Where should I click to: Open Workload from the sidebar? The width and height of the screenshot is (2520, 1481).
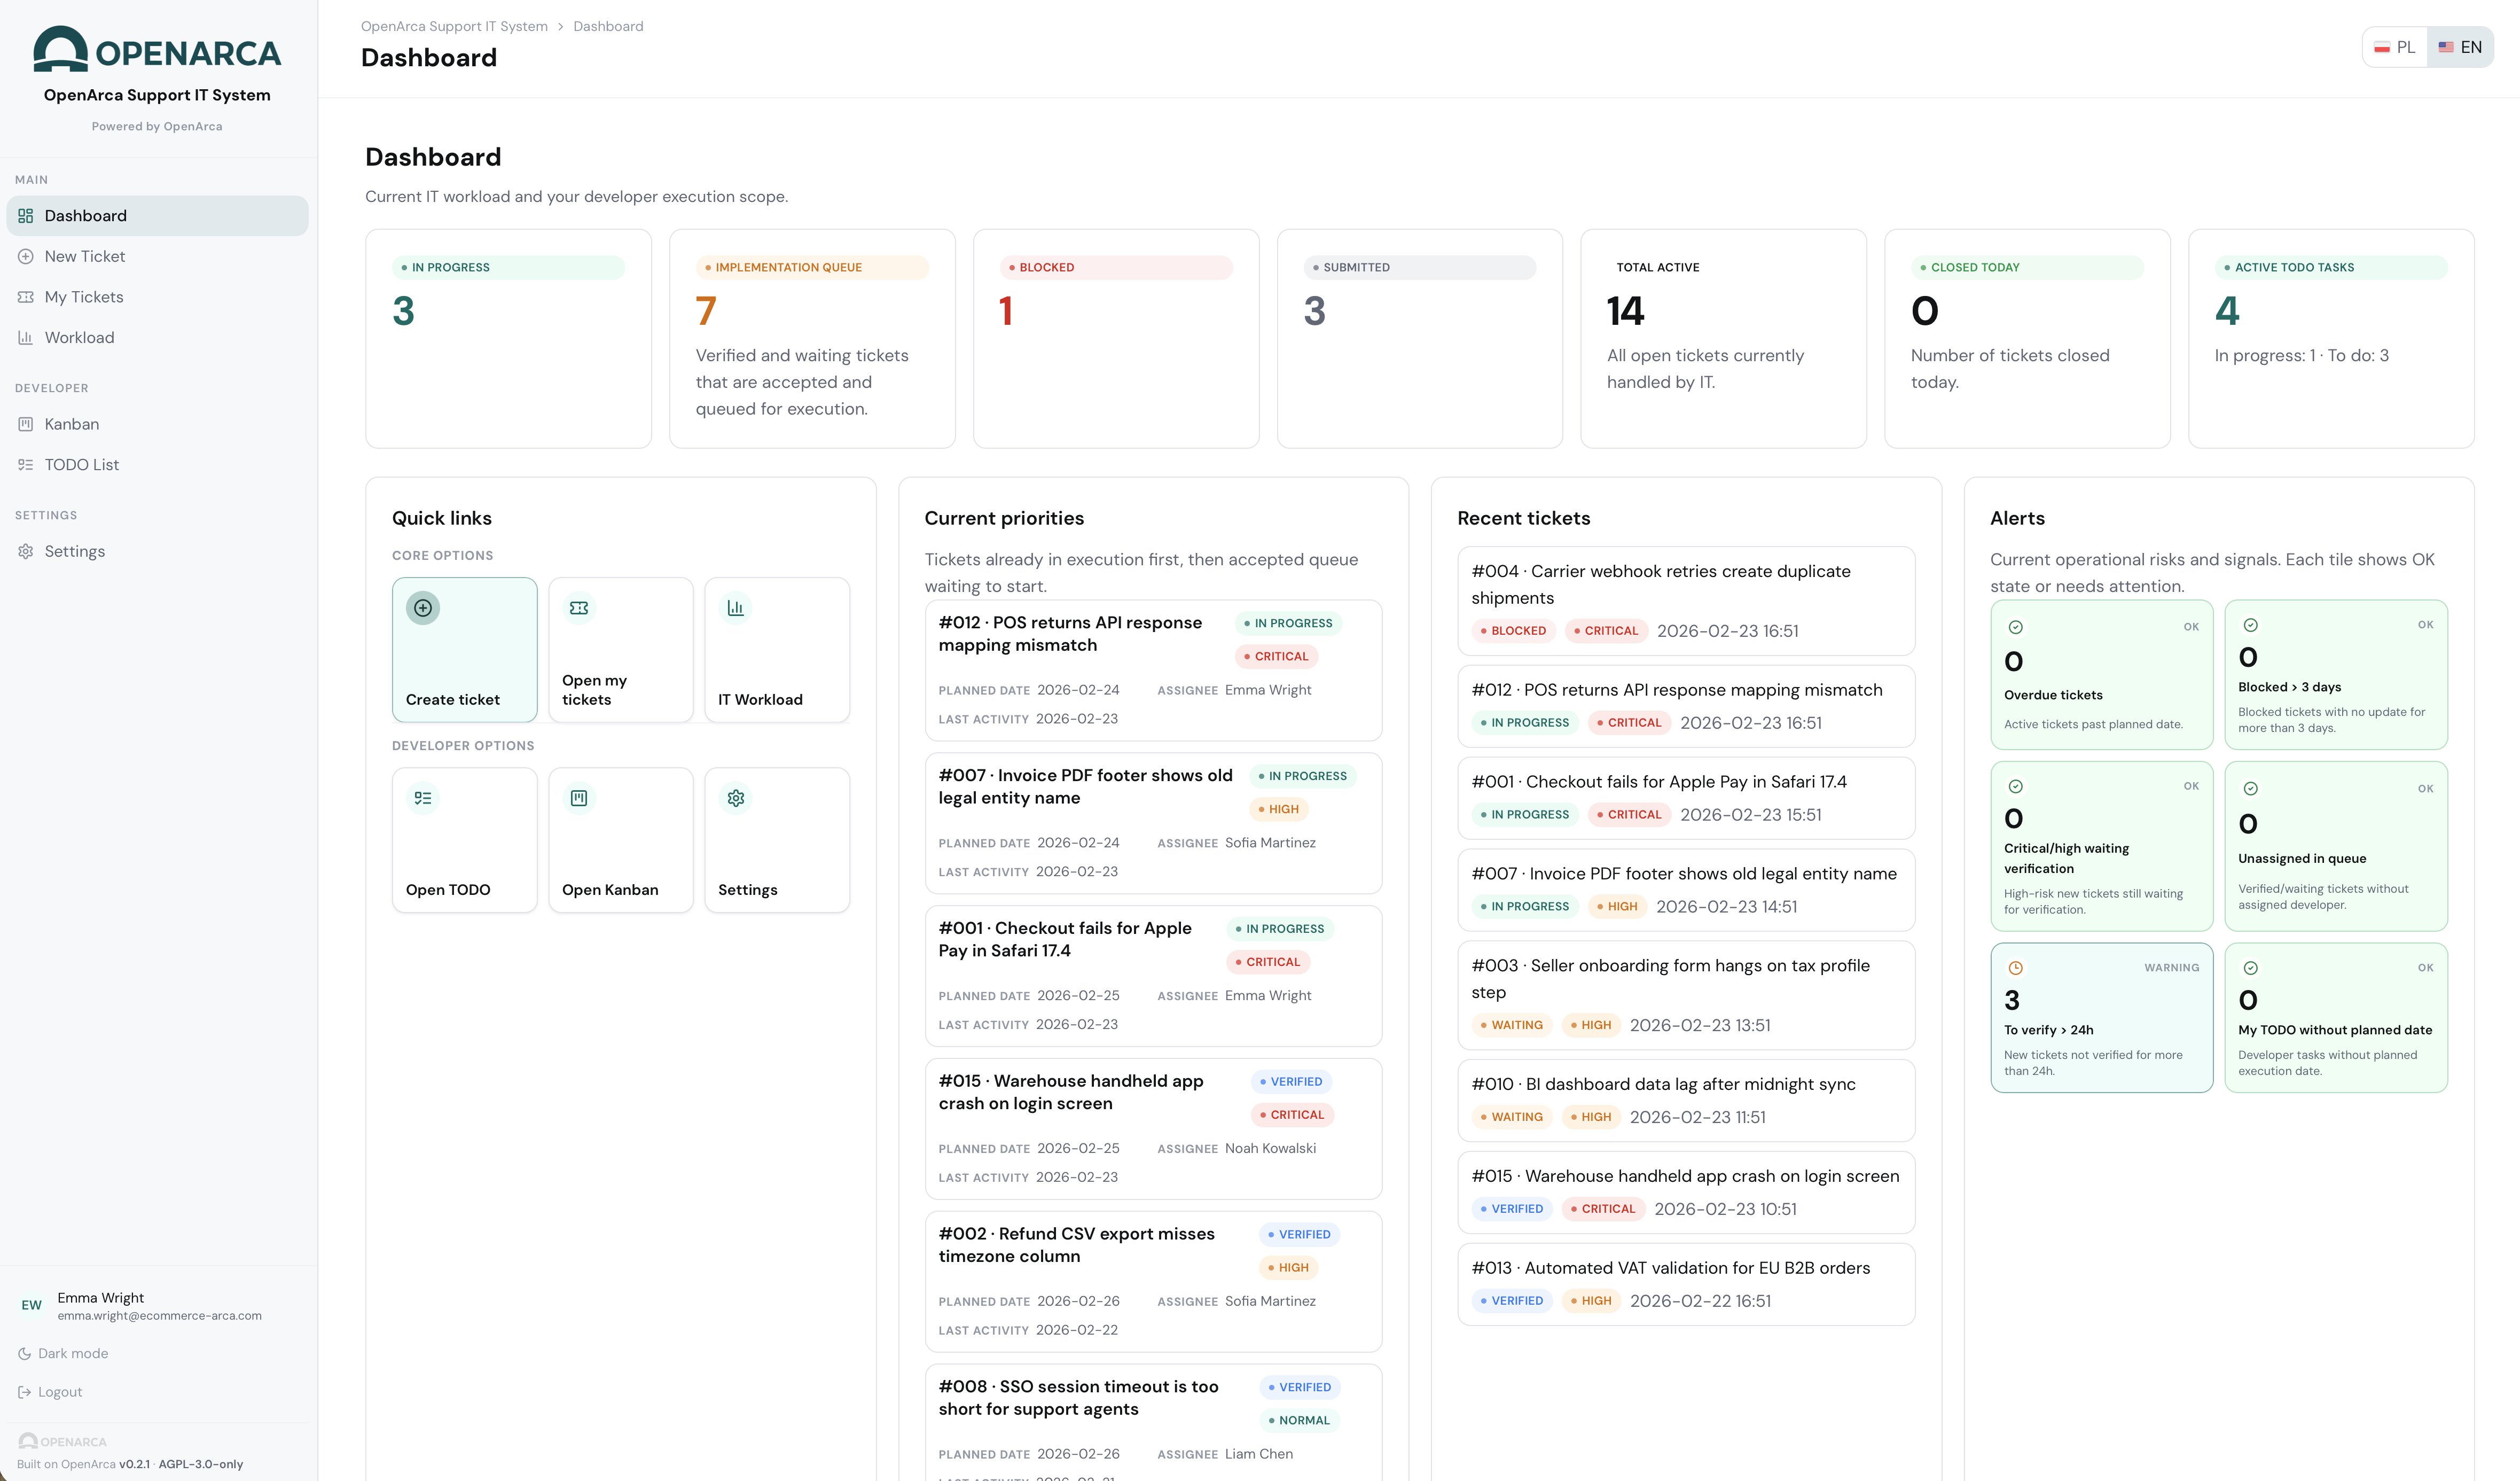(x=78, y=337)
